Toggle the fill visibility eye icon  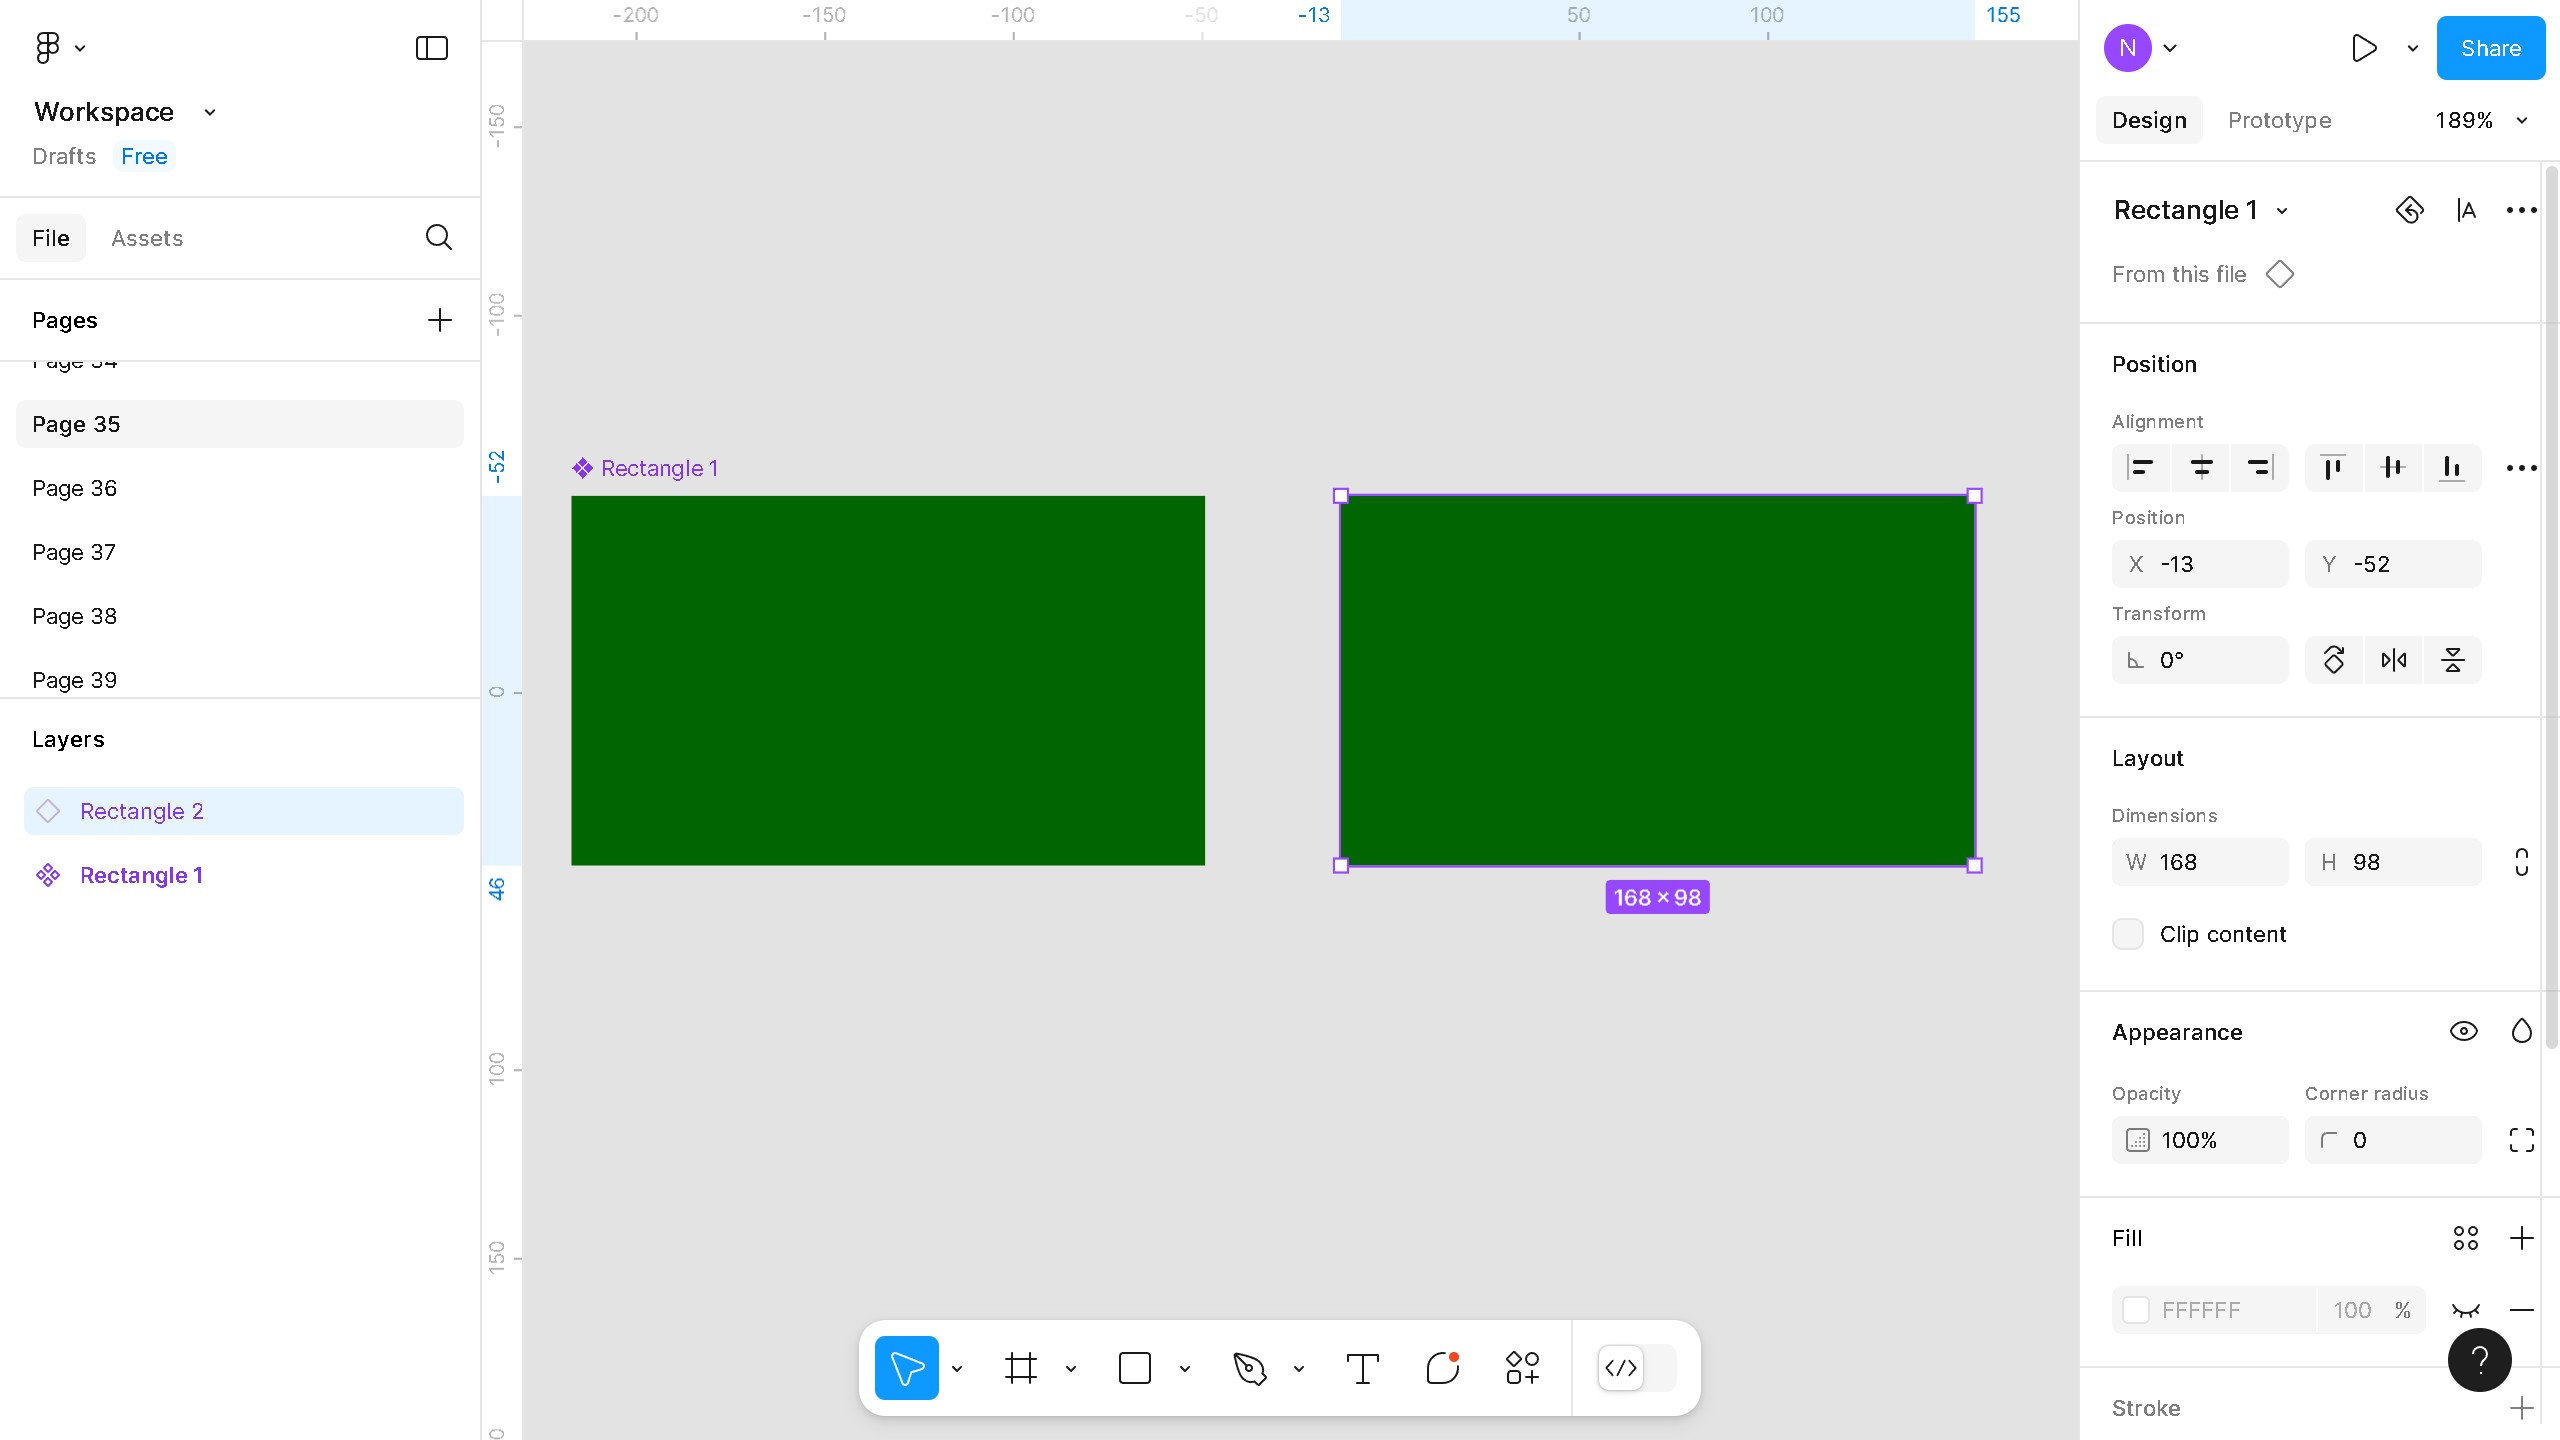(2466, 1310)
